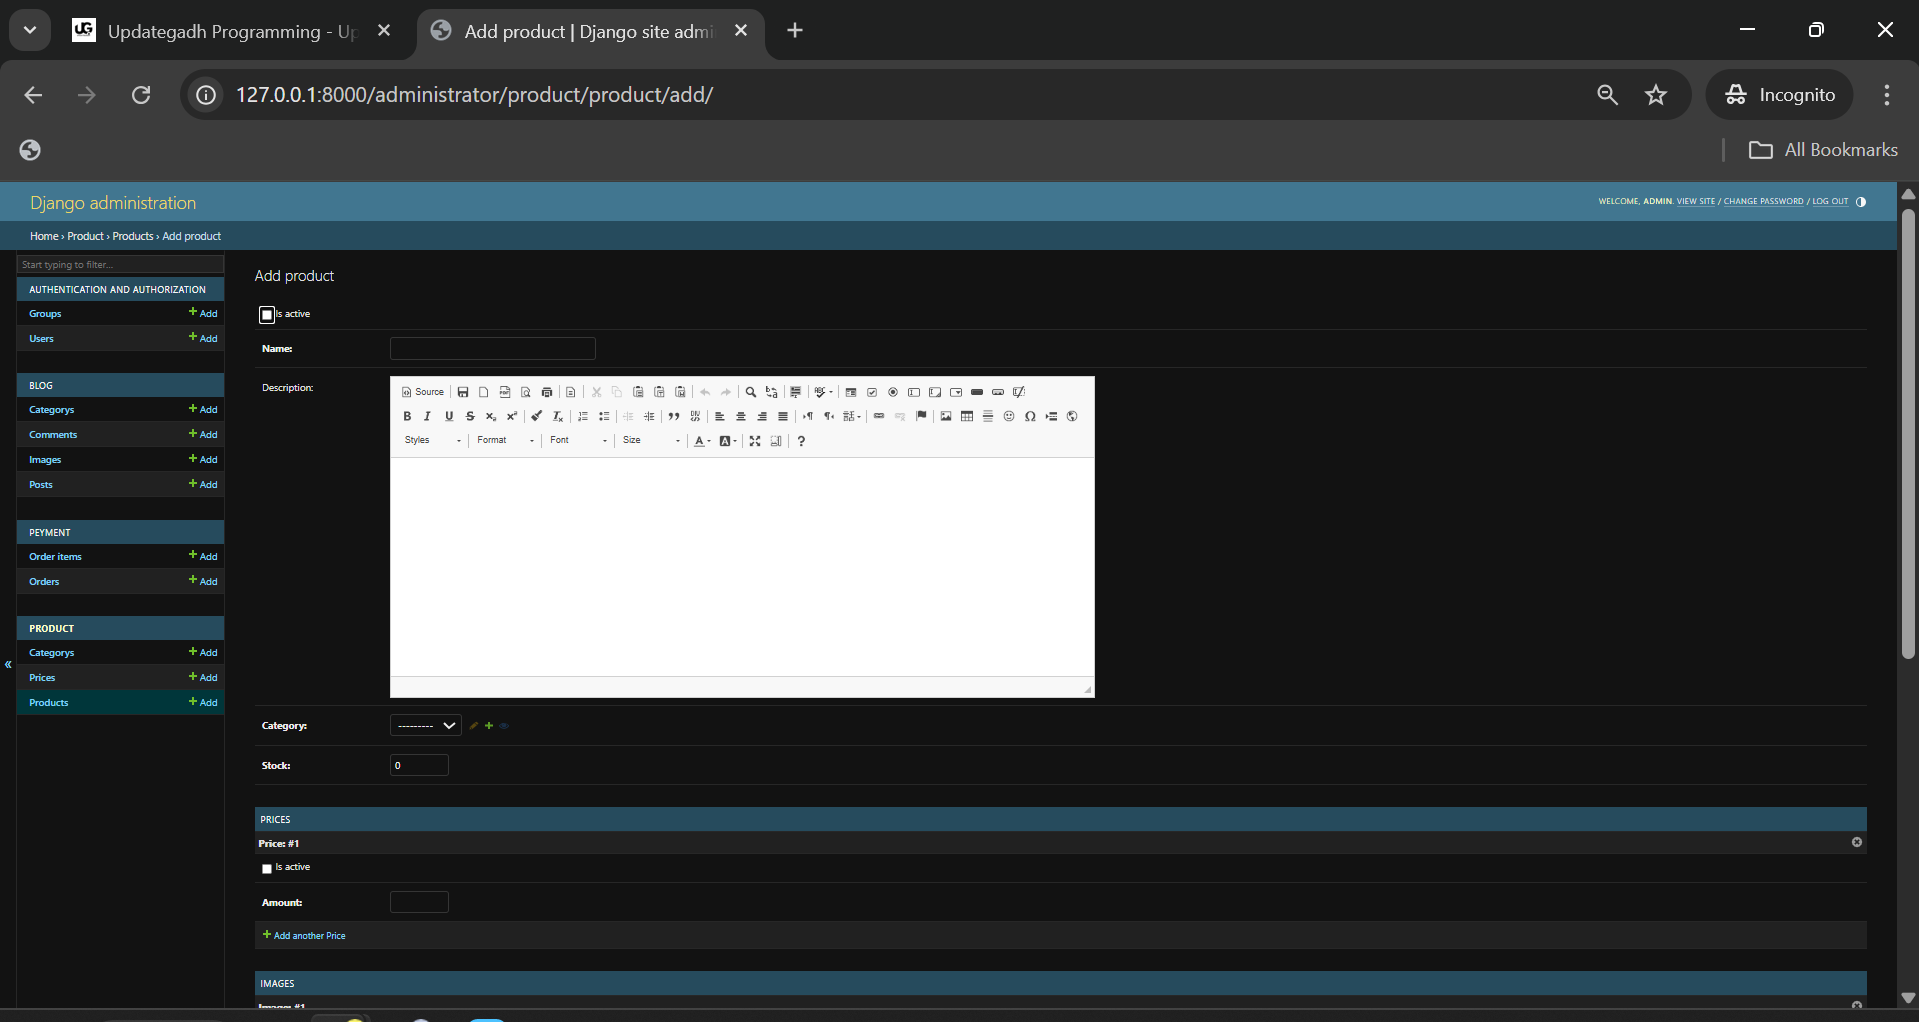Image resolution: width=1919 pixels, height=1022 pixels.
Task: Insert special character with the Omega icon
Action: 1030,416
